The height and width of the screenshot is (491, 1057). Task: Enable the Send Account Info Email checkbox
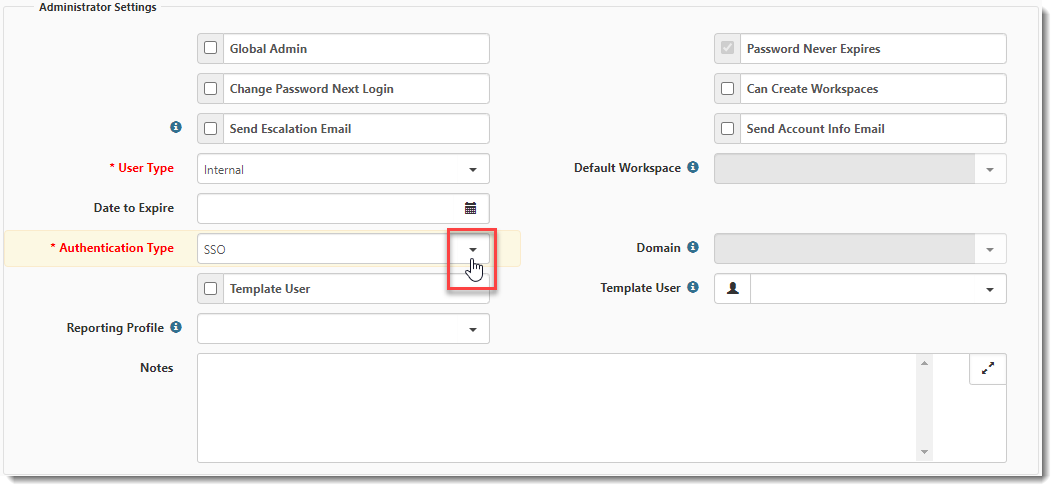728,129
